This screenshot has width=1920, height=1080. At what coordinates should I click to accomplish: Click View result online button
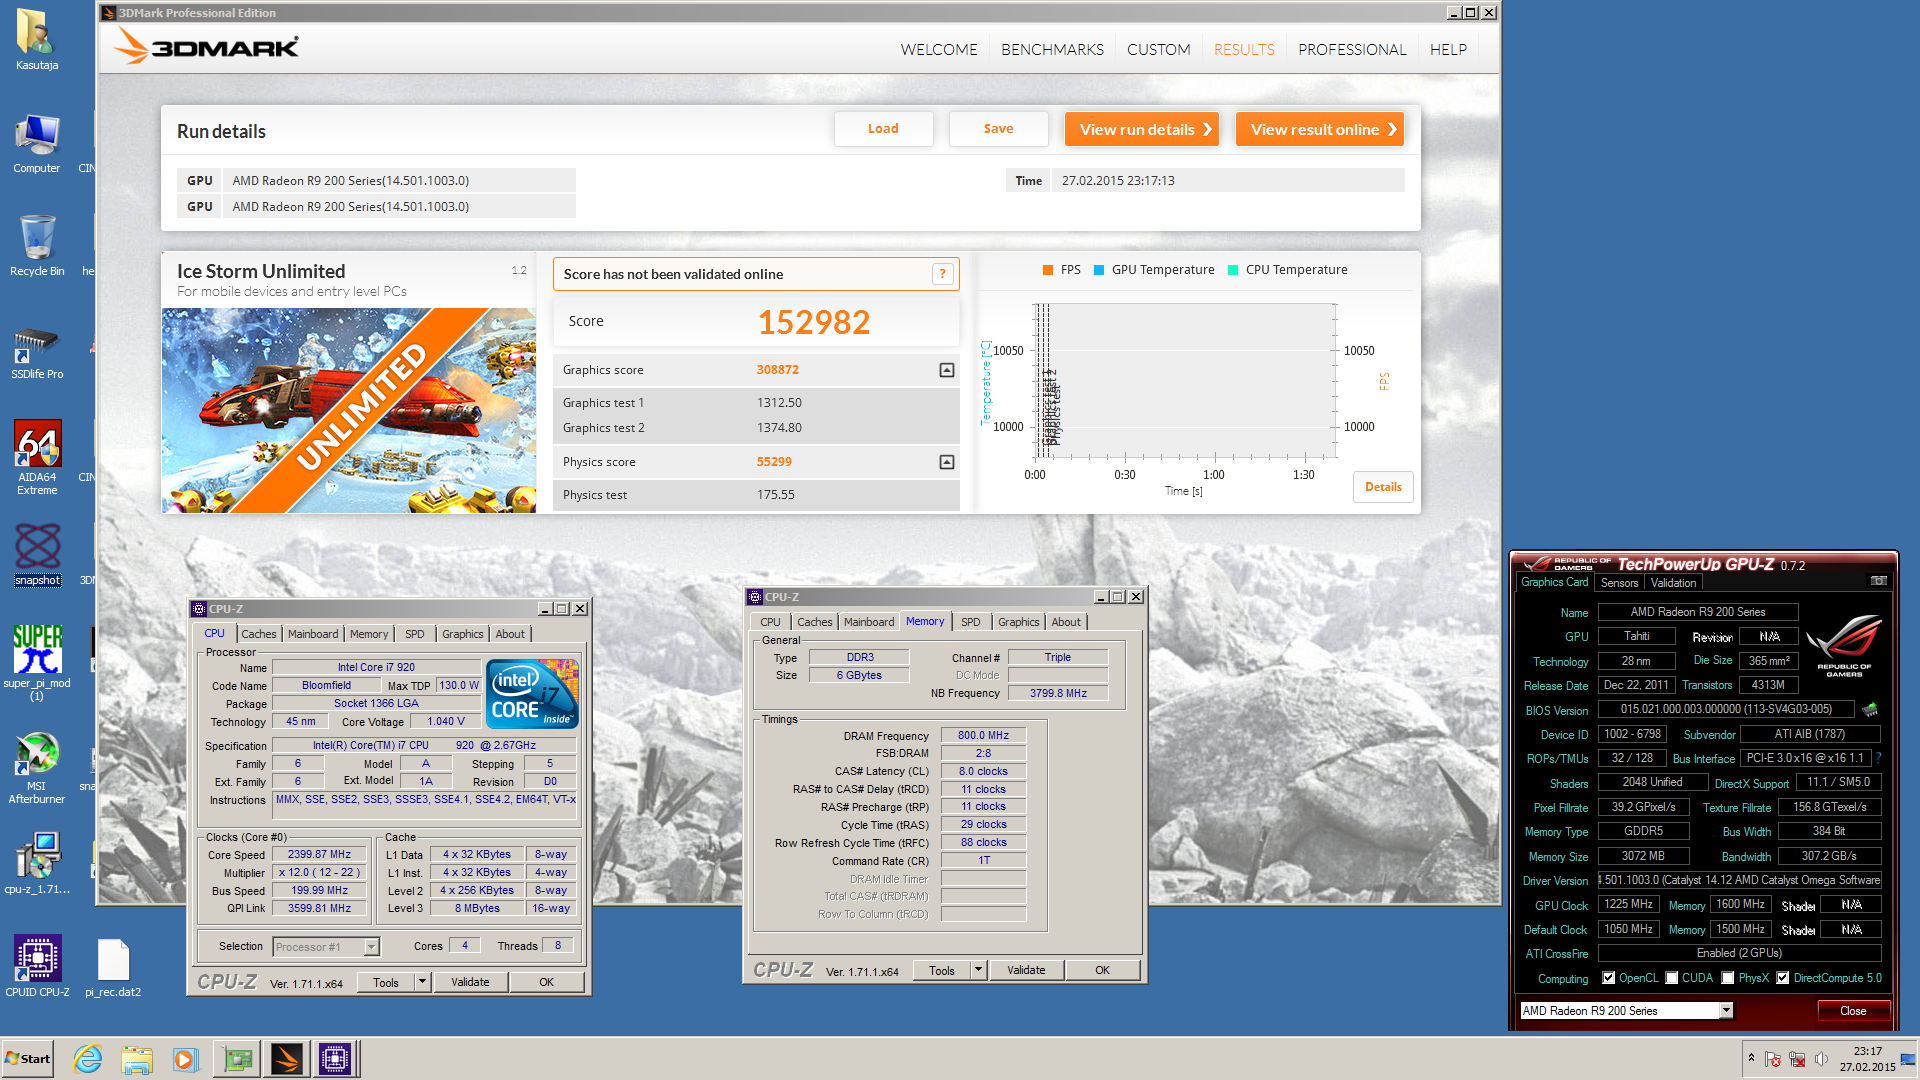pos(1320,129)
